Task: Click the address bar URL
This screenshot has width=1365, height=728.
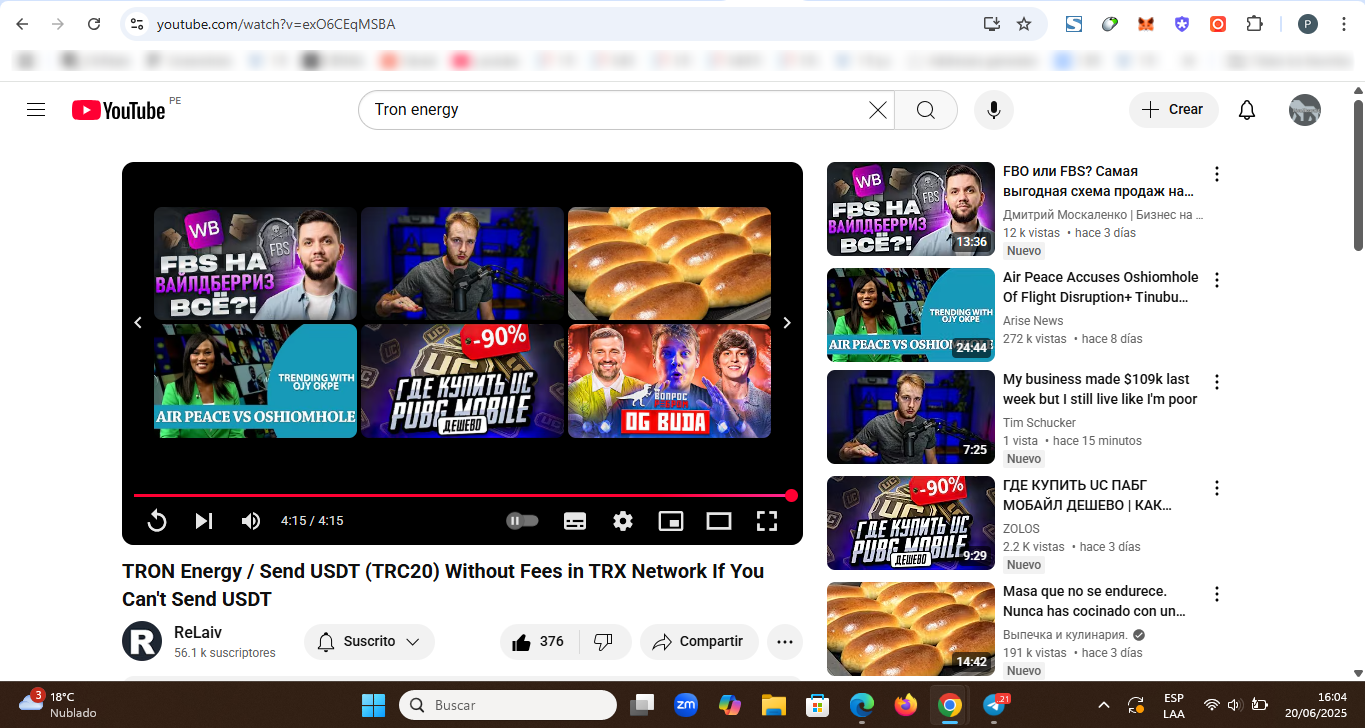Action: pyautogui.click(x=276, y=24)
